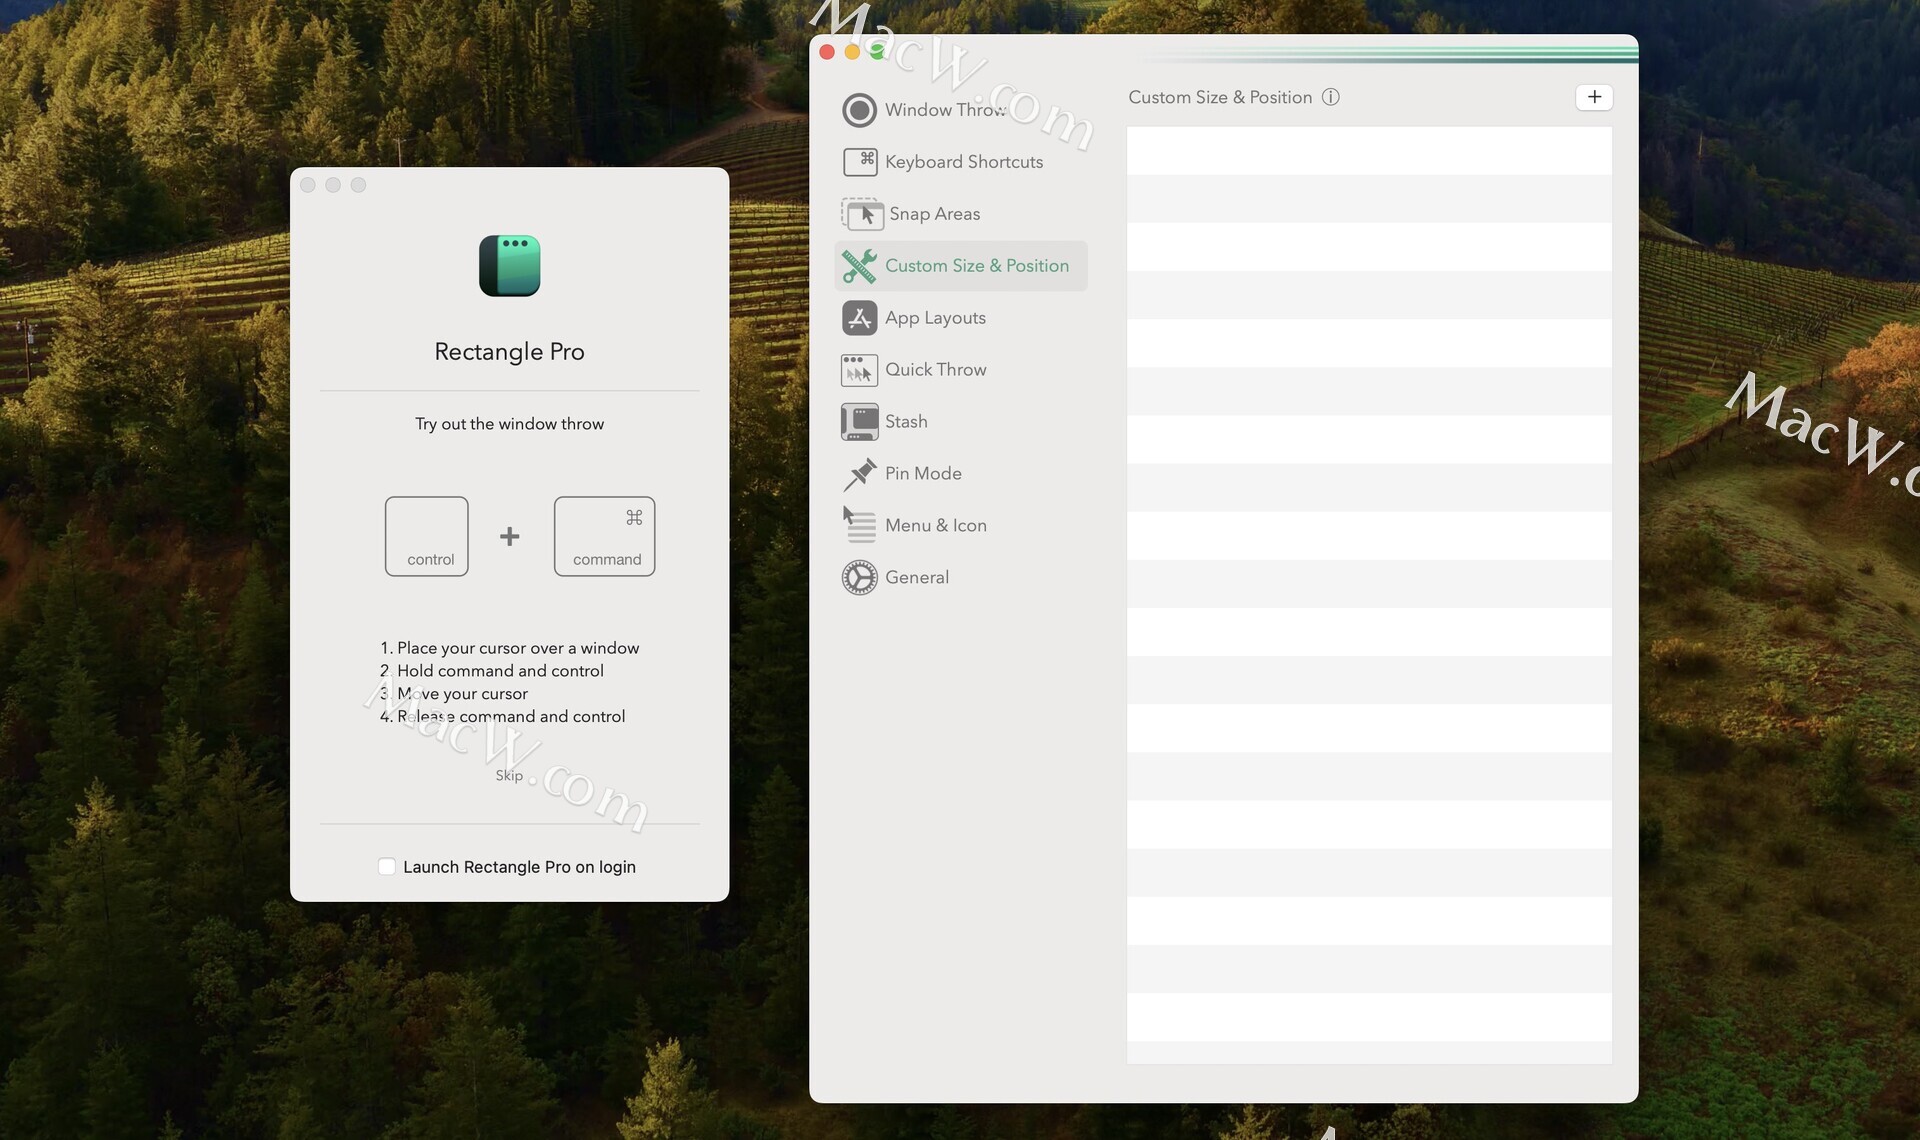Image resolution: width=1920 pixels, height=1140 pixels.
Task: Minimize the settings window with yellow button
Action: (852, 52)
